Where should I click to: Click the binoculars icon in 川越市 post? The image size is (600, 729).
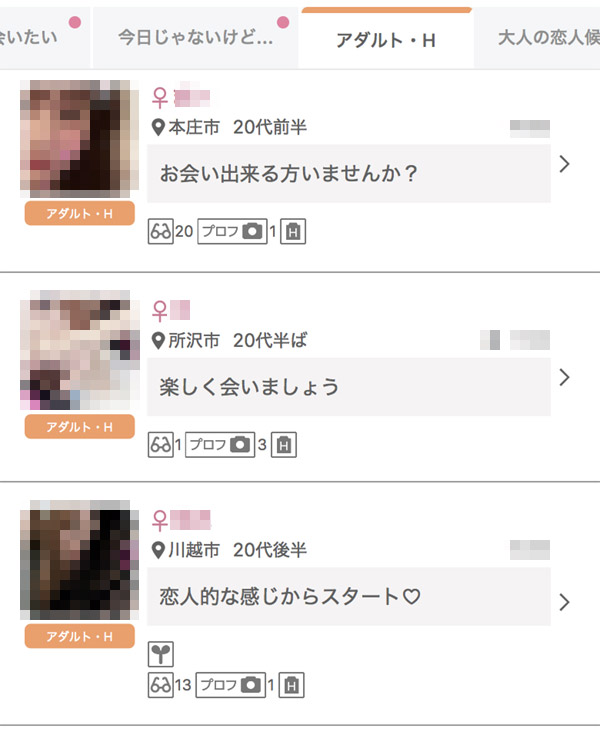[x=161, y=685]
